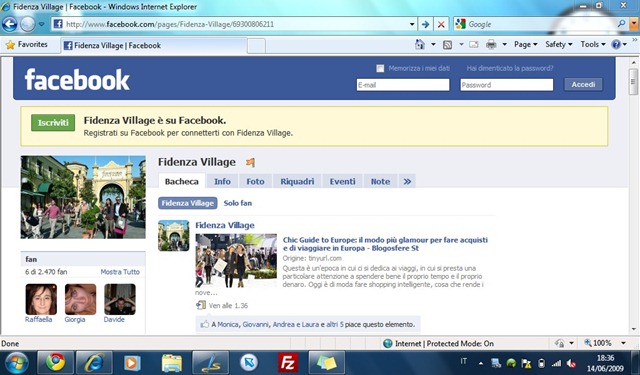The width and height of the screenshot is (640, 375).
Task: Select the Fidenza Village | Facebook browser tab
Action: (154, 45)
